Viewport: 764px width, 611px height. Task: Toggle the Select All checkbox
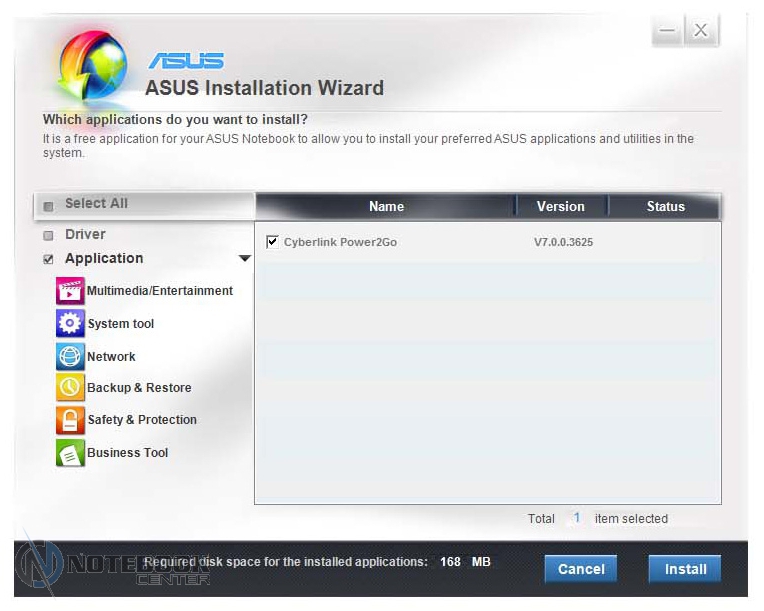[x=48, y=206]
